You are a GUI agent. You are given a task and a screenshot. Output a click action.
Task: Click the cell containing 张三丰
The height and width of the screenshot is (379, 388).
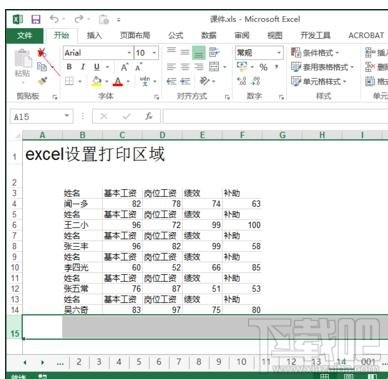click(x=82, y=246)
